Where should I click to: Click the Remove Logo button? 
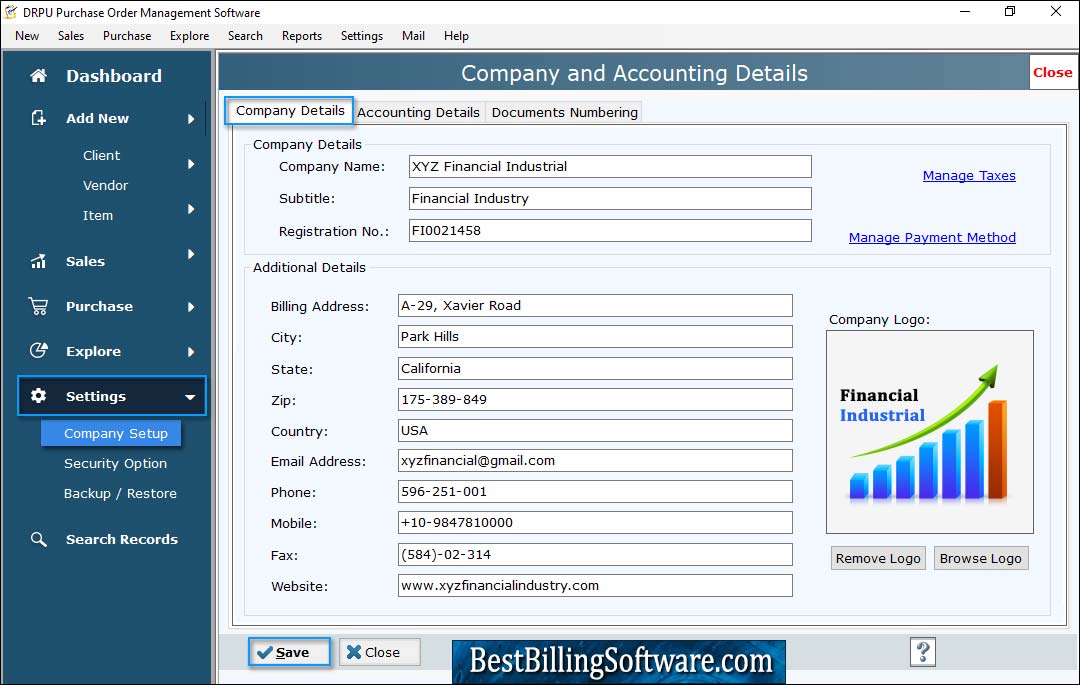coord(878,558)
